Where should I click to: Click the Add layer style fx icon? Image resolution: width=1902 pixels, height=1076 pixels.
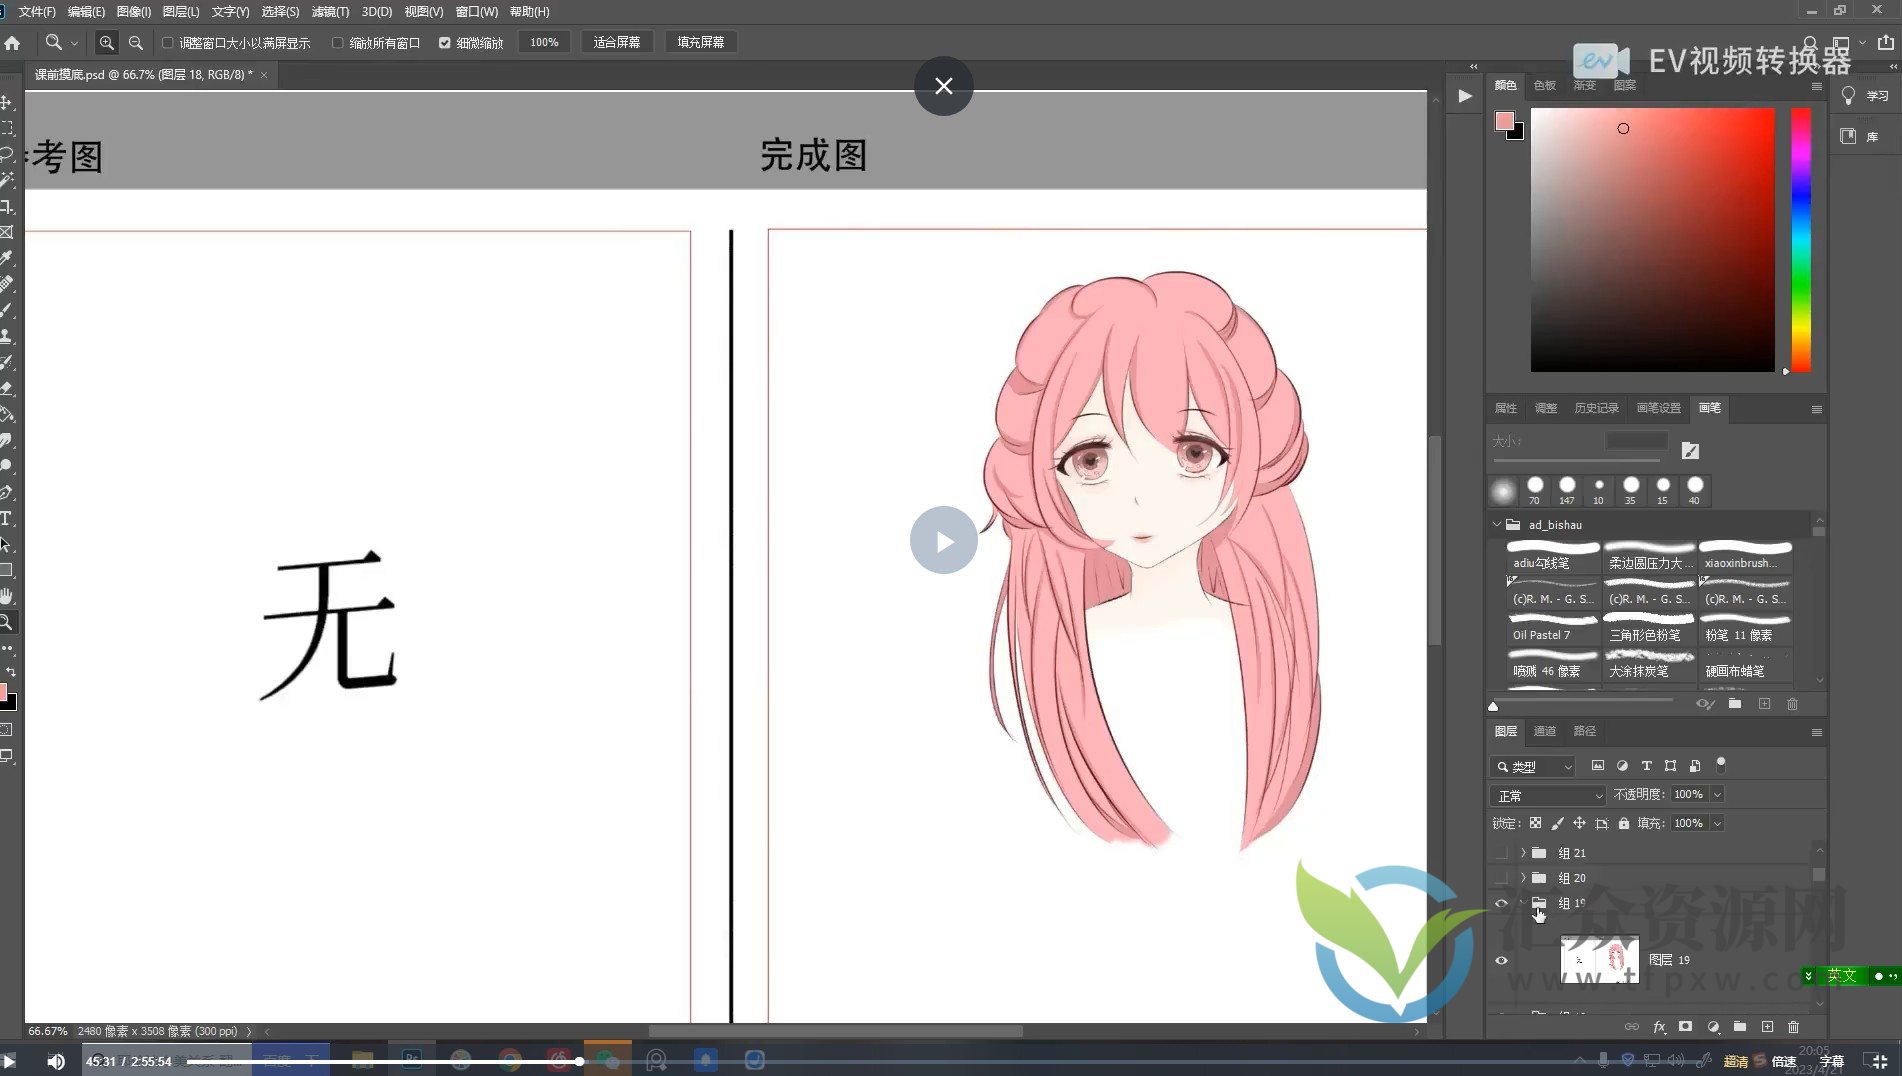pos(1659,1027)
